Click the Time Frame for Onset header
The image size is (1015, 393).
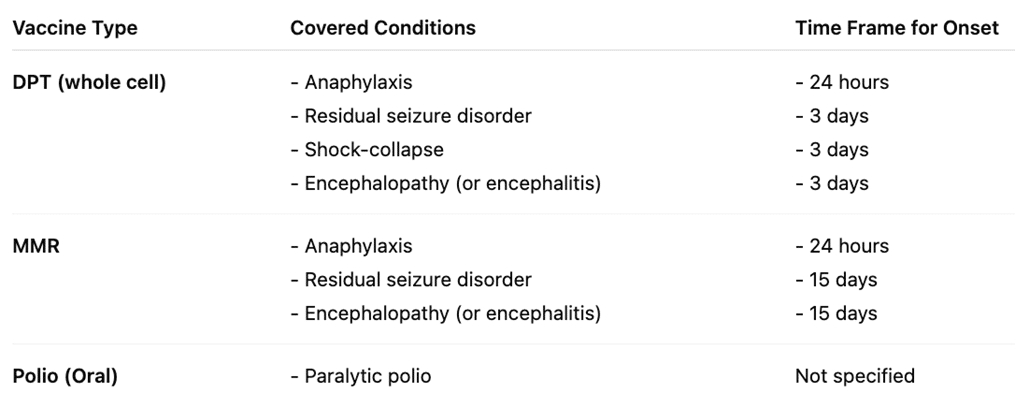(x=897, y=28)
